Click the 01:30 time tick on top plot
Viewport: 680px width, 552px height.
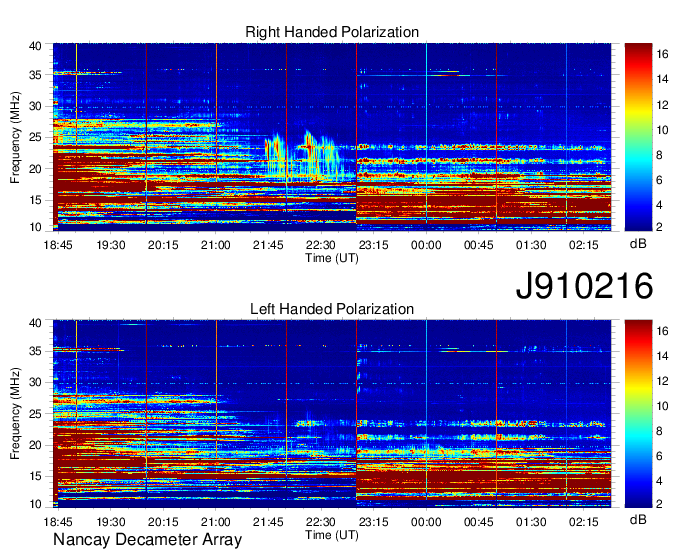(531, 245)
